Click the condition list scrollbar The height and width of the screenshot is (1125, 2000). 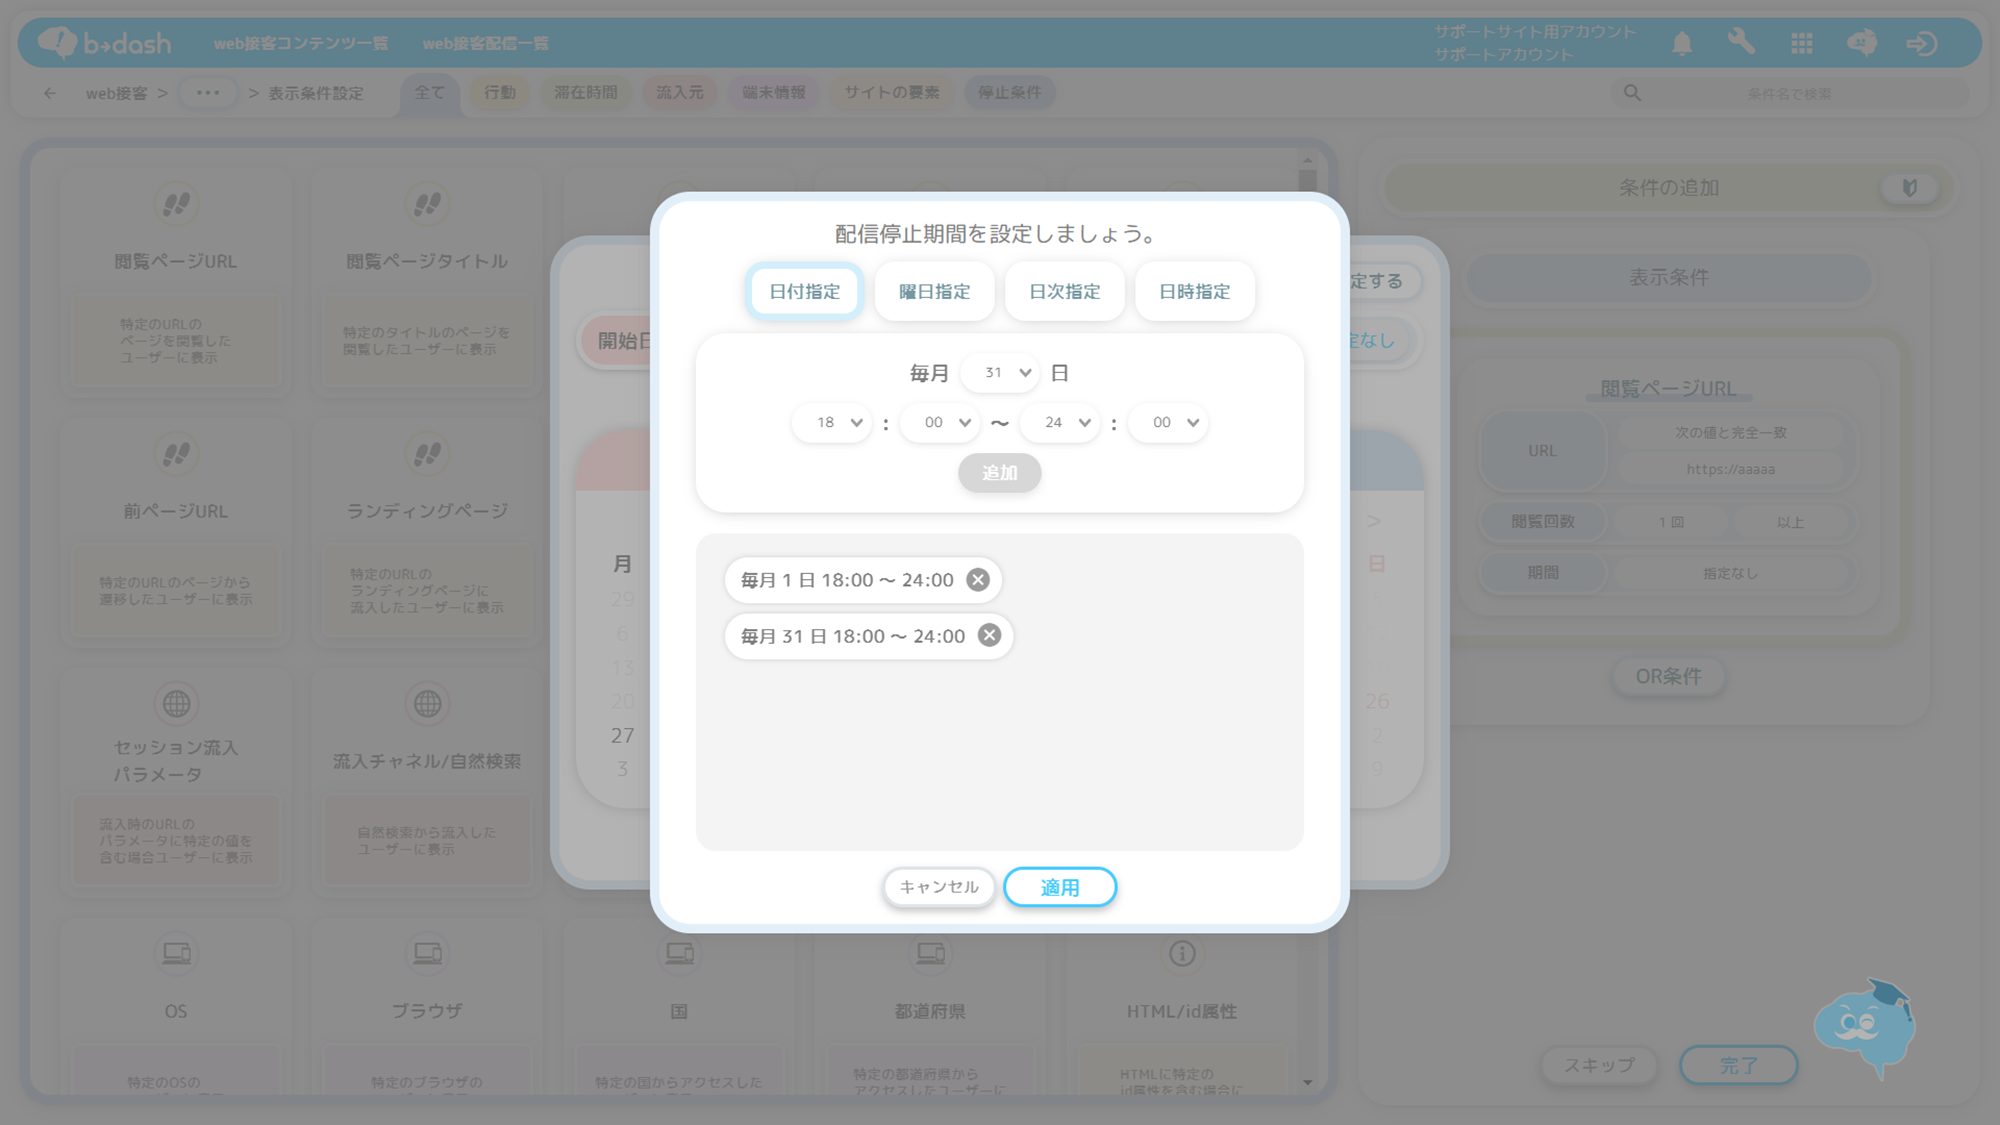(1307, 180)
